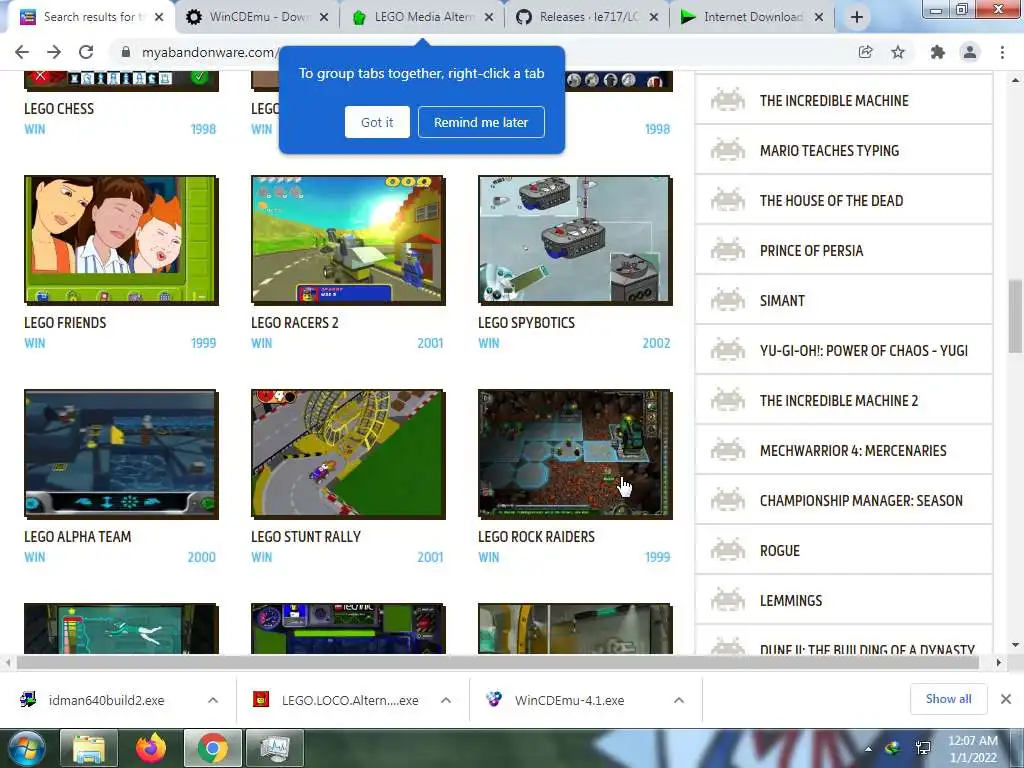The image size is (1024, 768).
Task: Click the idman640build2.exe file icon
Action: point(28,699)
